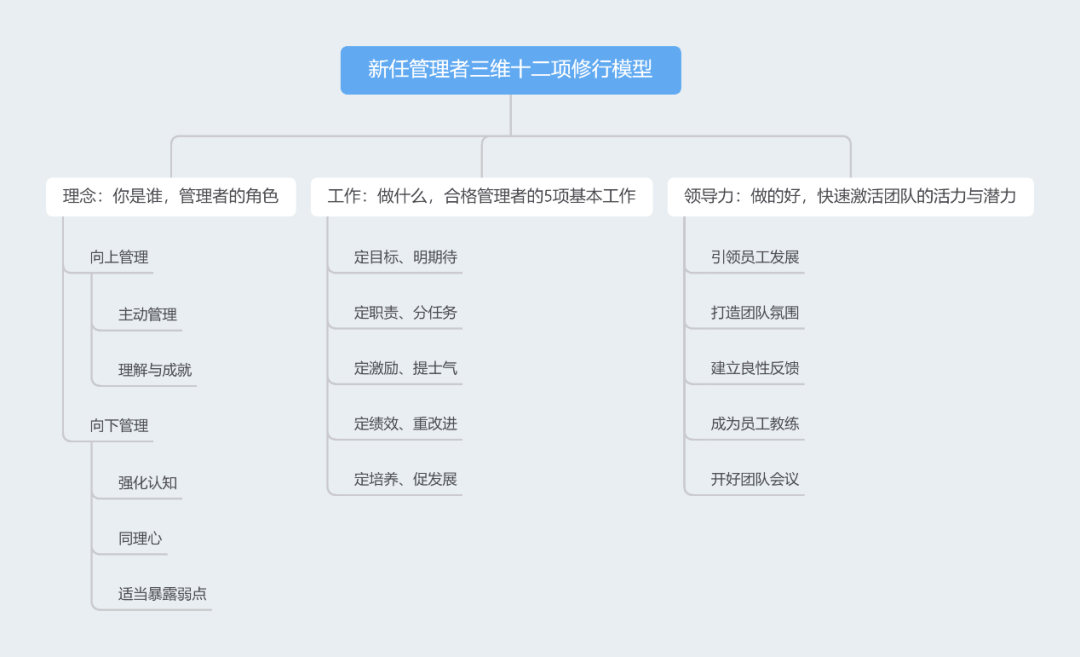Select the 定激励、提士气 node

click(x=406, y=368)
